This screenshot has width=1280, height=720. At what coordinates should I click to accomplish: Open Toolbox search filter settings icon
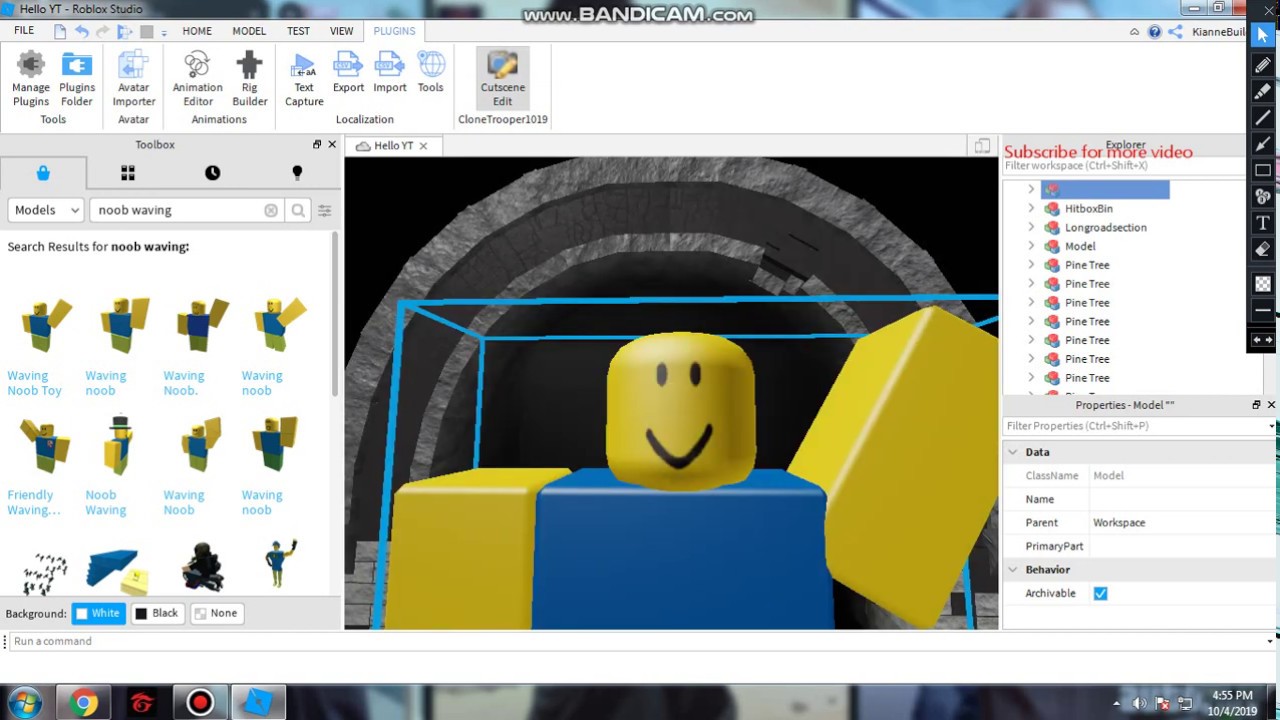[x=324, y=210]
